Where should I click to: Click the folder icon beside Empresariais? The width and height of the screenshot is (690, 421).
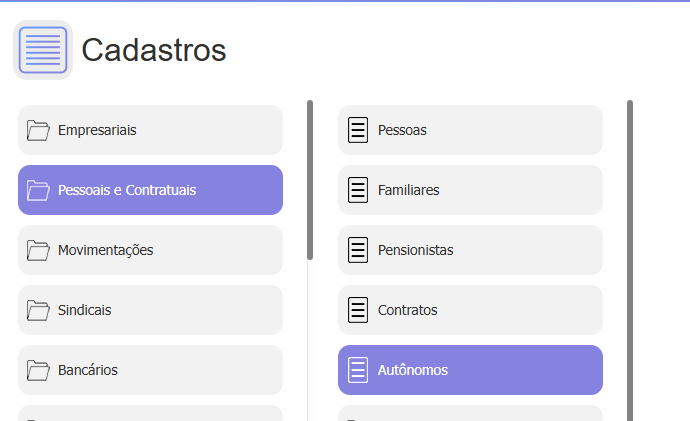pos(38,130)
